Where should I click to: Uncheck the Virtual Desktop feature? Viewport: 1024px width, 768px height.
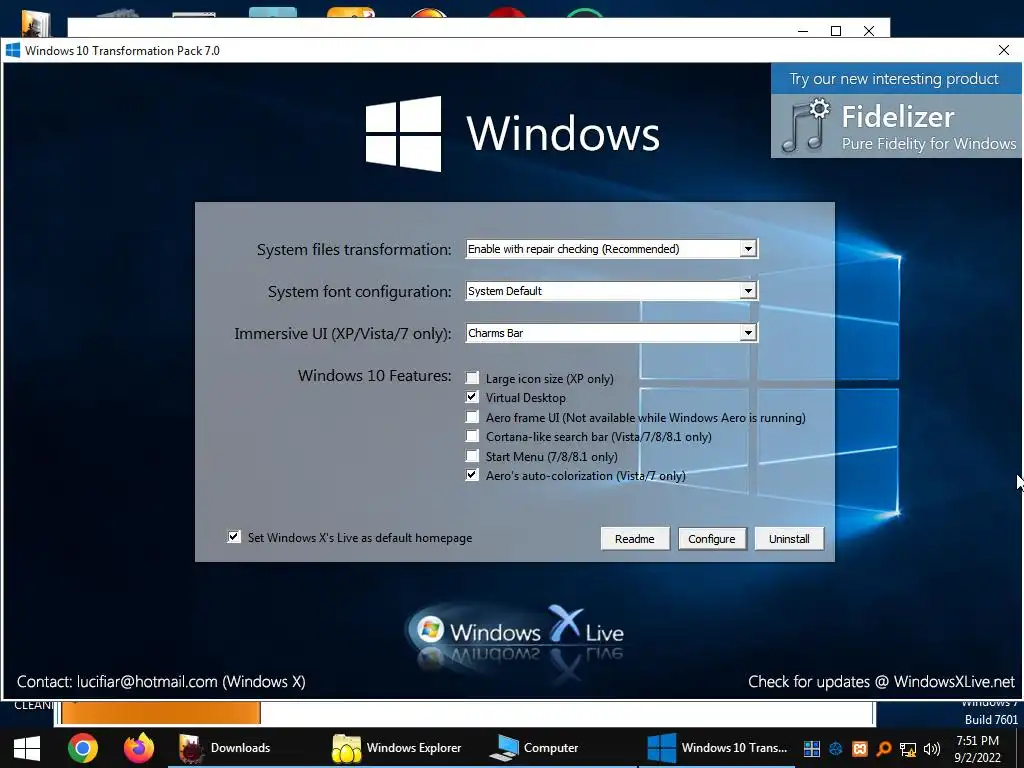472,397
